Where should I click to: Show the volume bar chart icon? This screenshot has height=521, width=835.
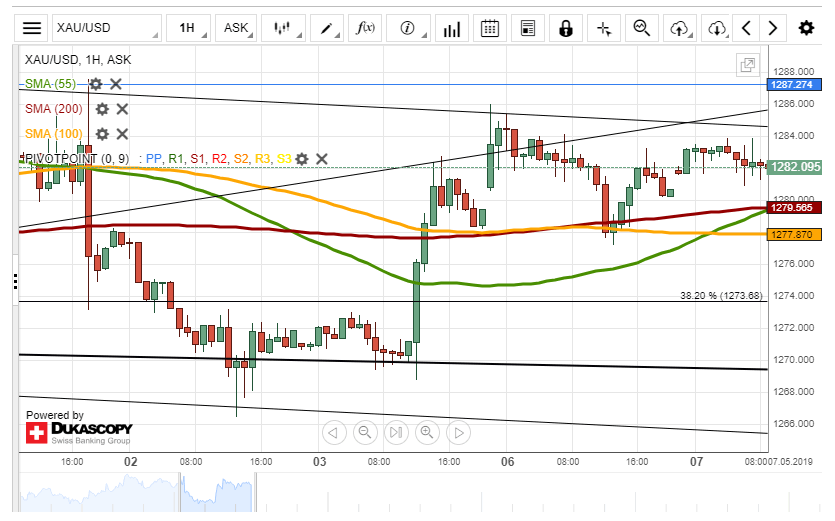pyautogui.click(x=452, y=28)
